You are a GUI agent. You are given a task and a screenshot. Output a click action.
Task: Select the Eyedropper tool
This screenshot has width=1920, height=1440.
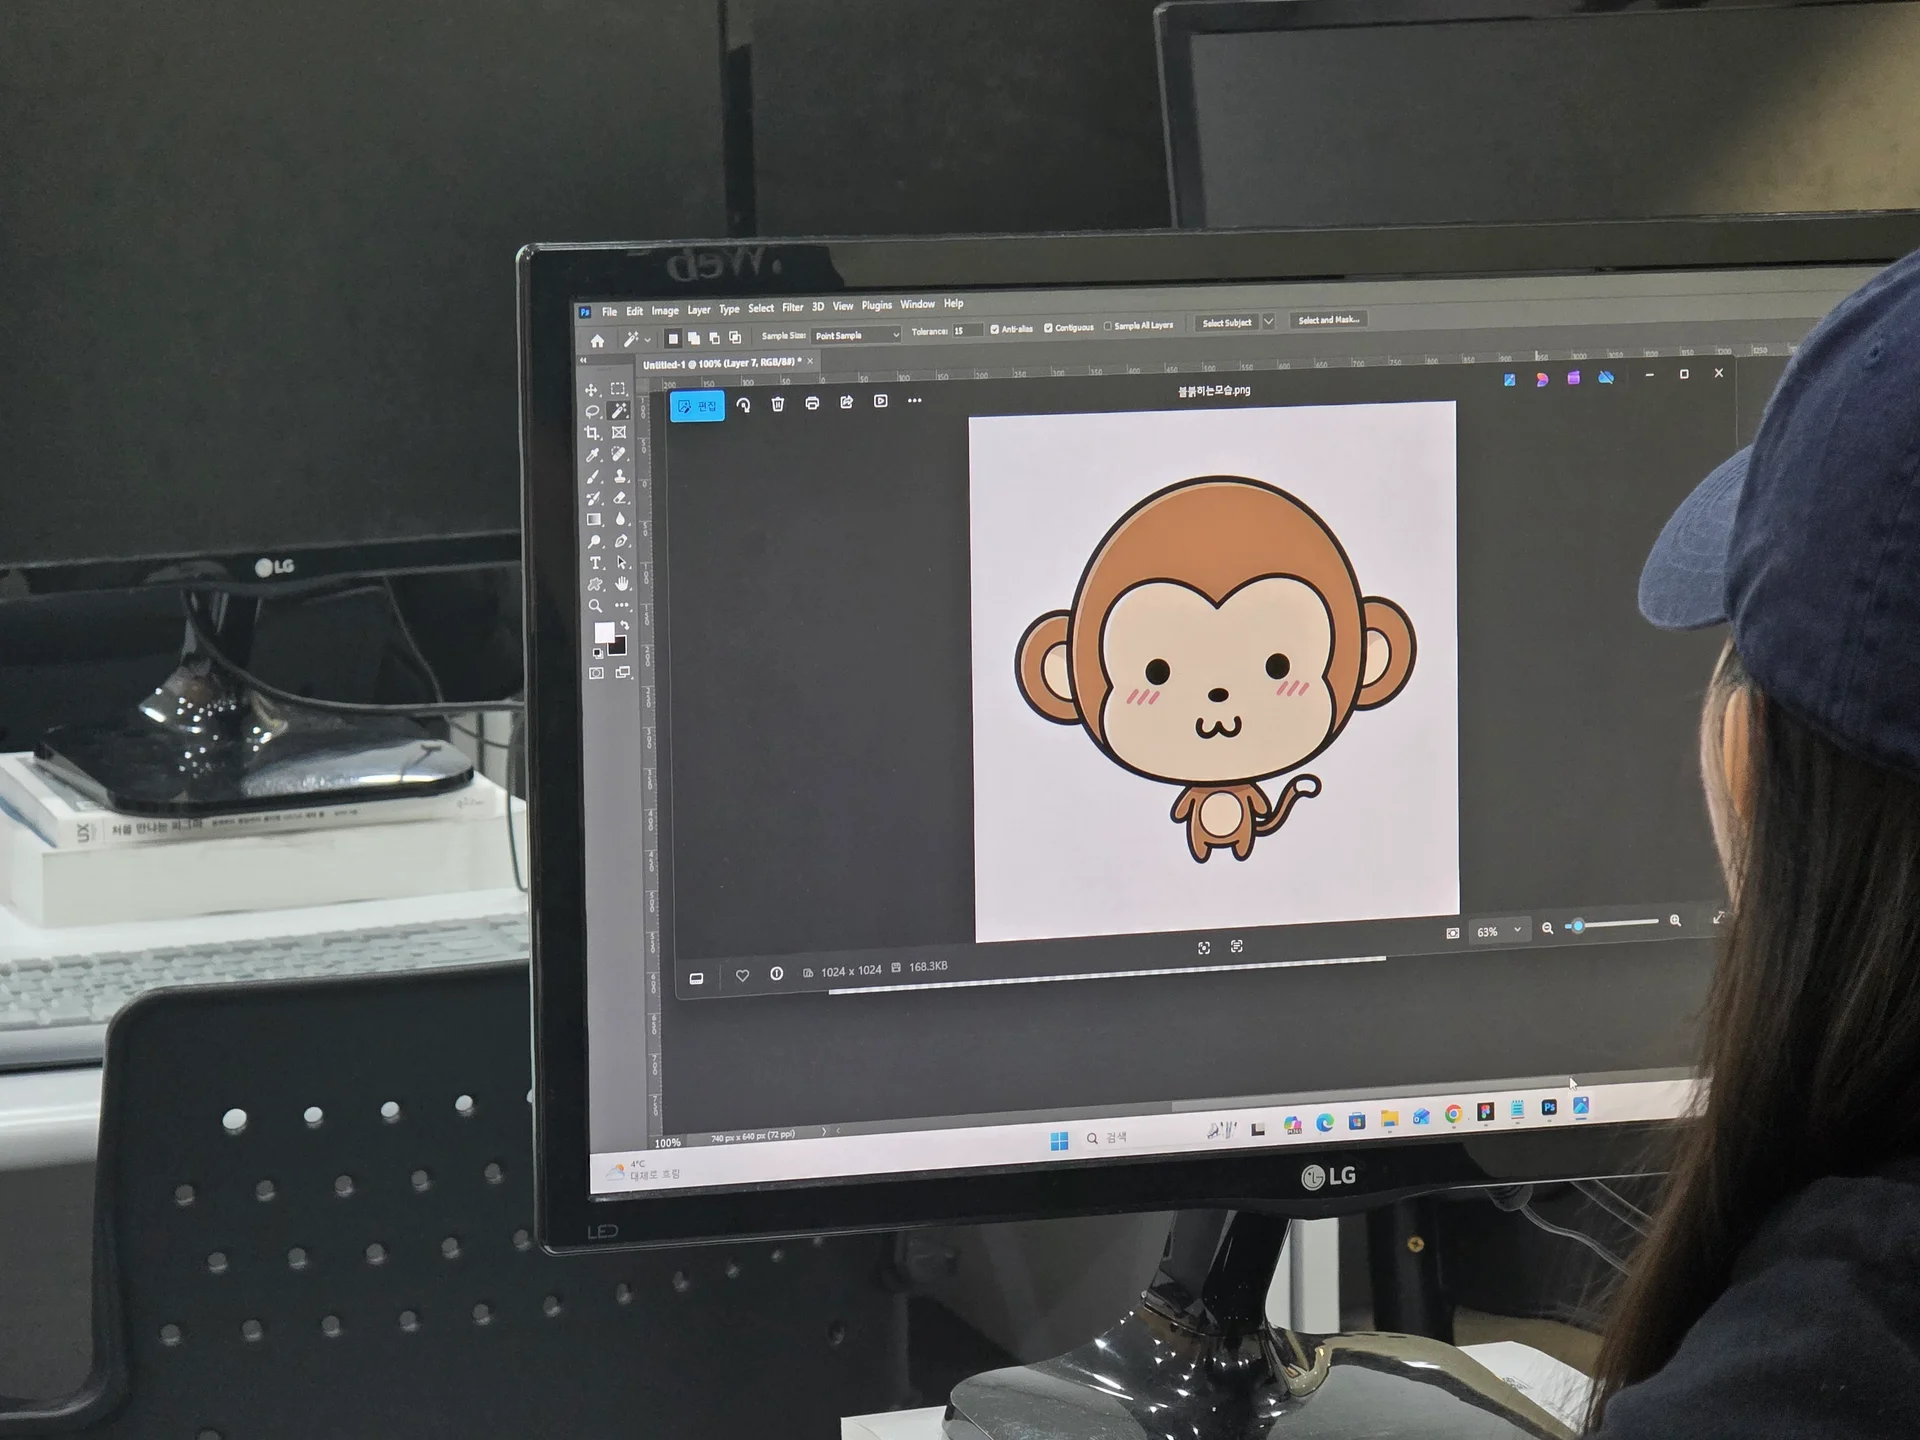593,455
